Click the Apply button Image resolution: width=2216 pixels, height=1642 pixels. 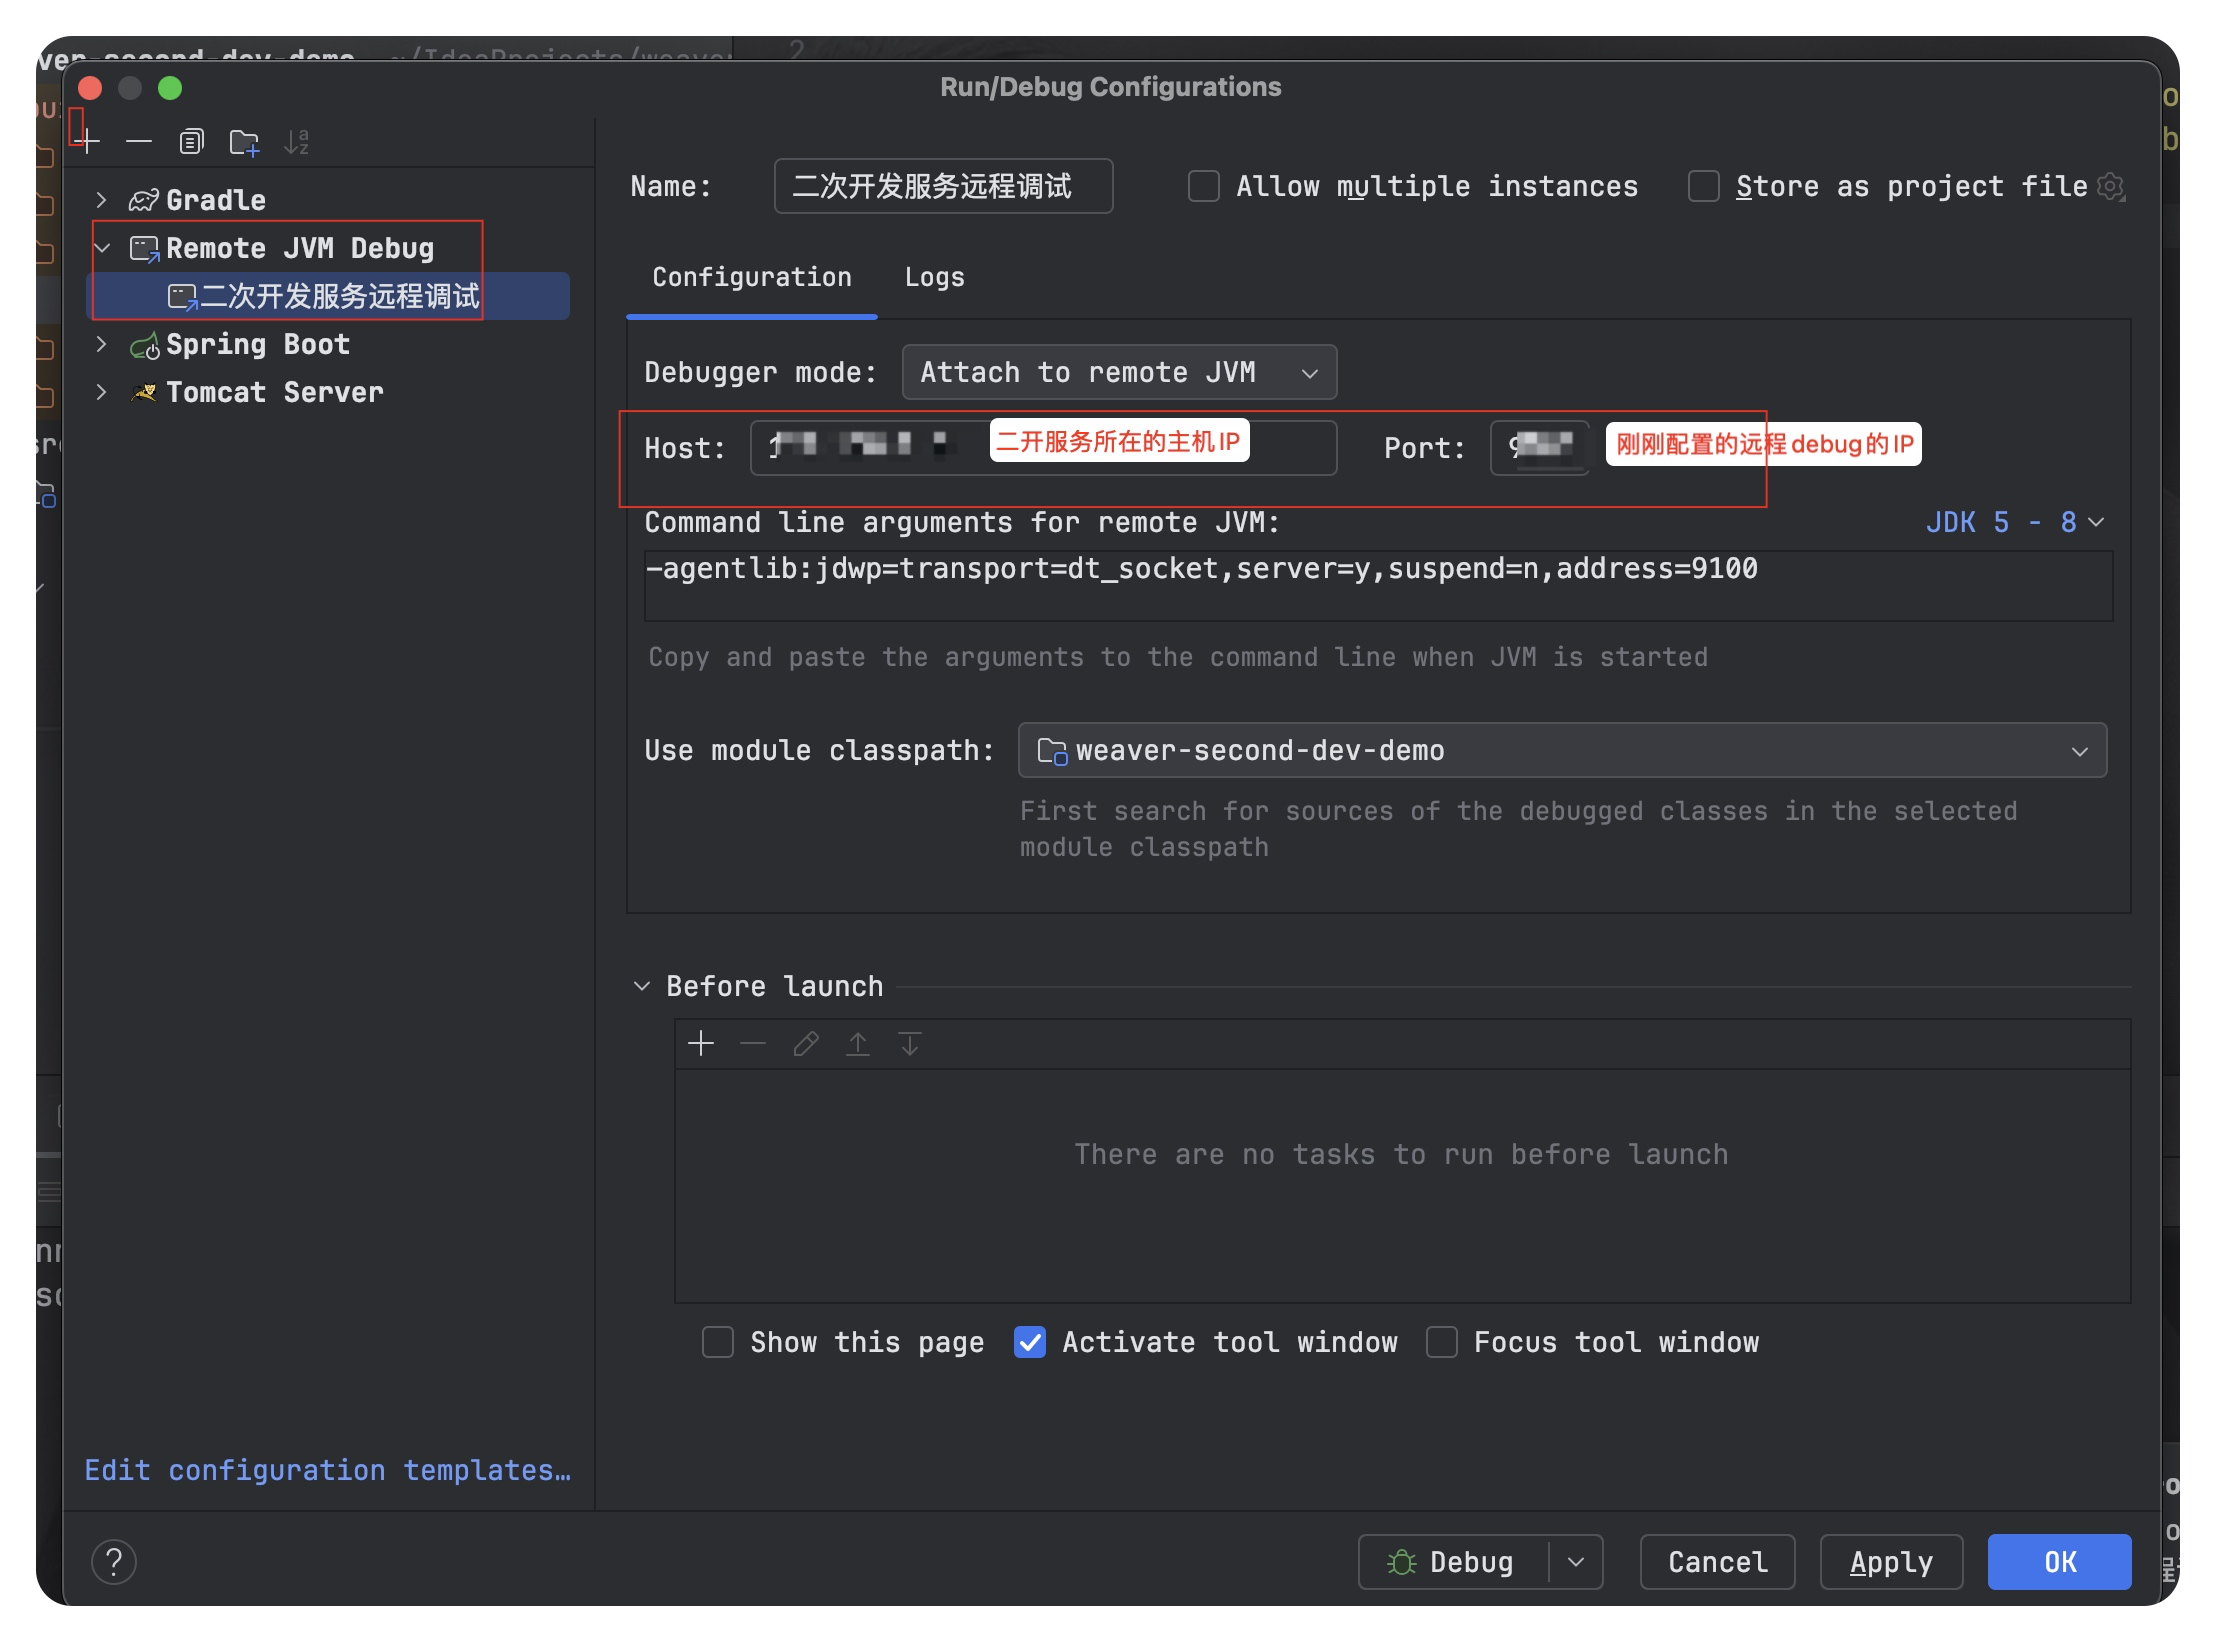click(1890, 1561)
